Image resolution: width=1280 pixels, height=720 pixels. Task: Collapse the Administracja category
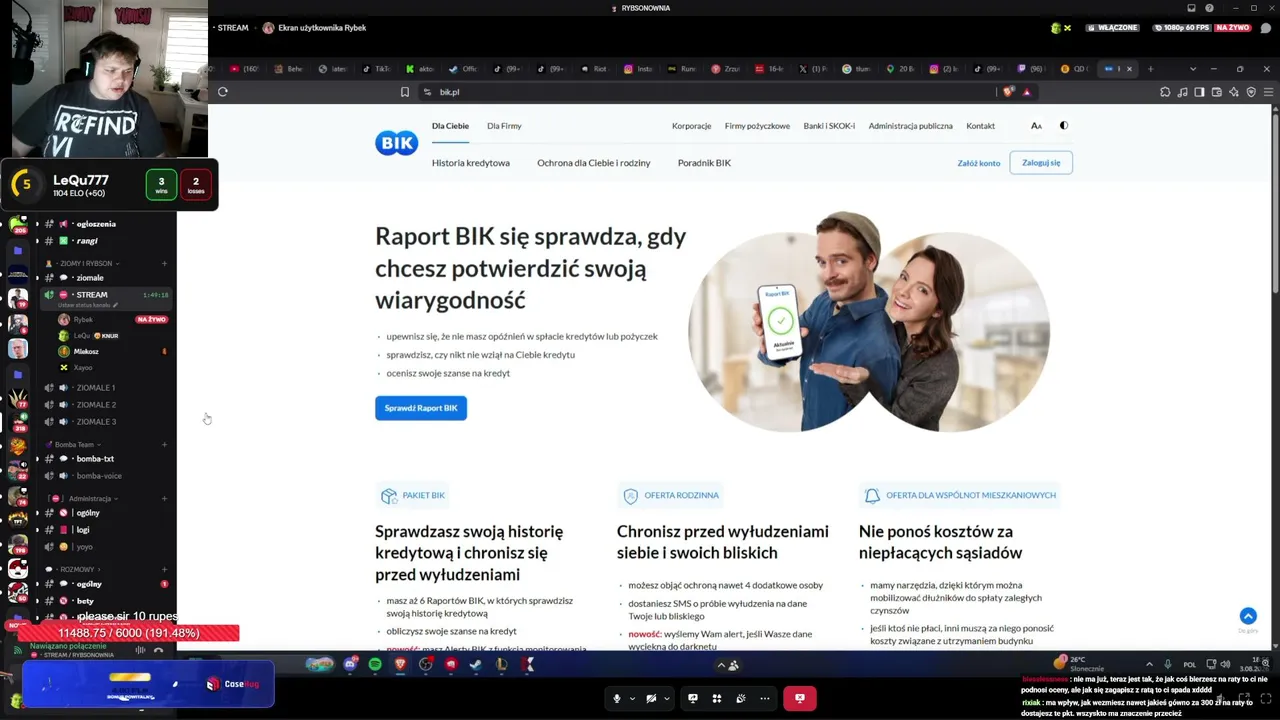[x=90, y=498]
